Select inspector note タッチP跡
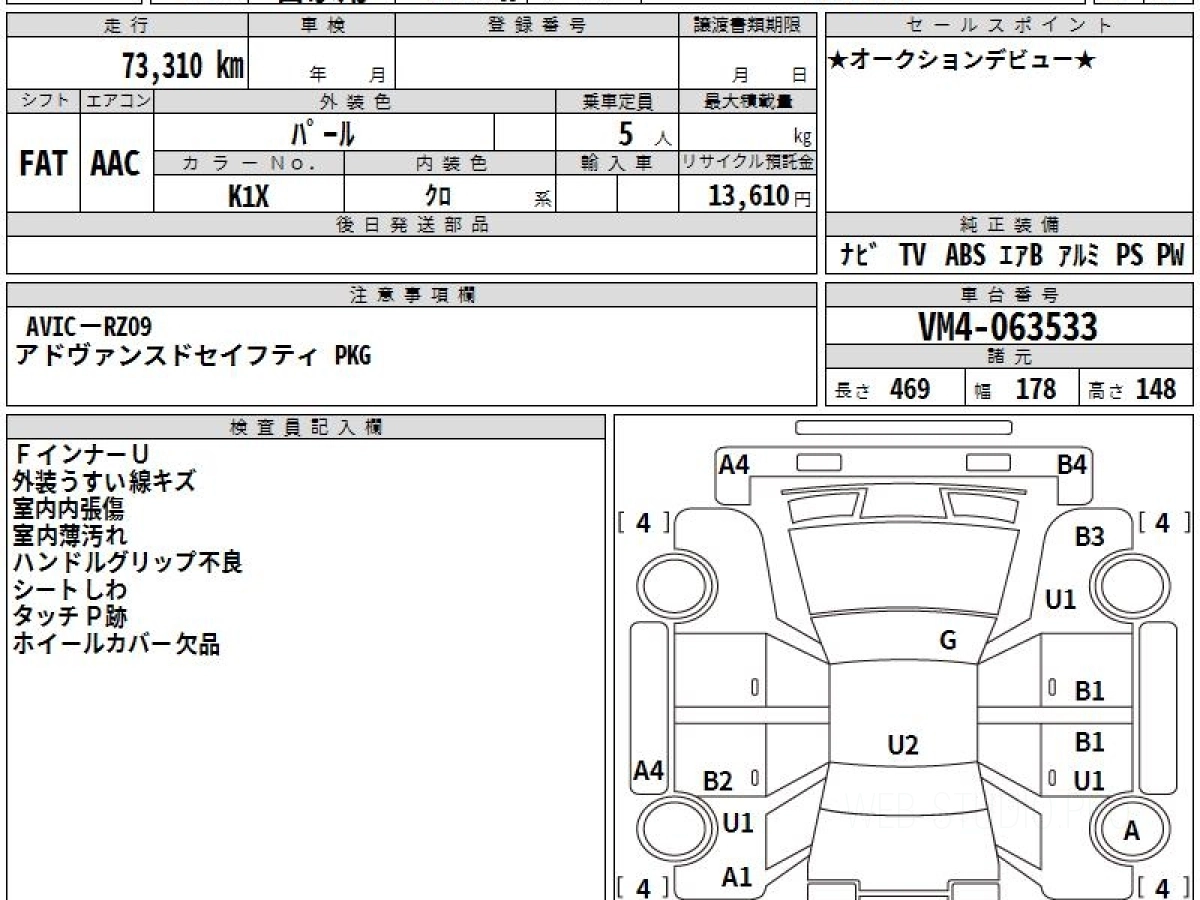This screenshot has width=1200, height=900. 70,616
